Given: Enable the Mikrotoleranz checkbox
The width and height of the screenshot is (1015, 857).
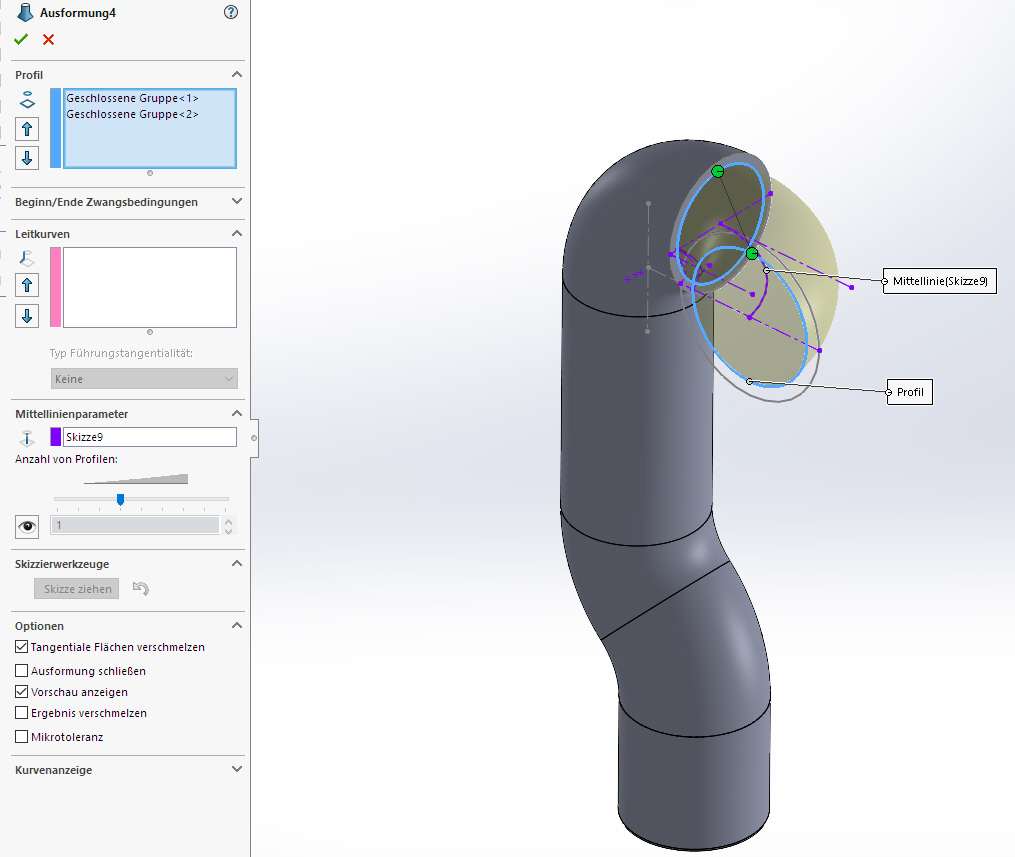Looking at the screenshot, I should [22, 737].
